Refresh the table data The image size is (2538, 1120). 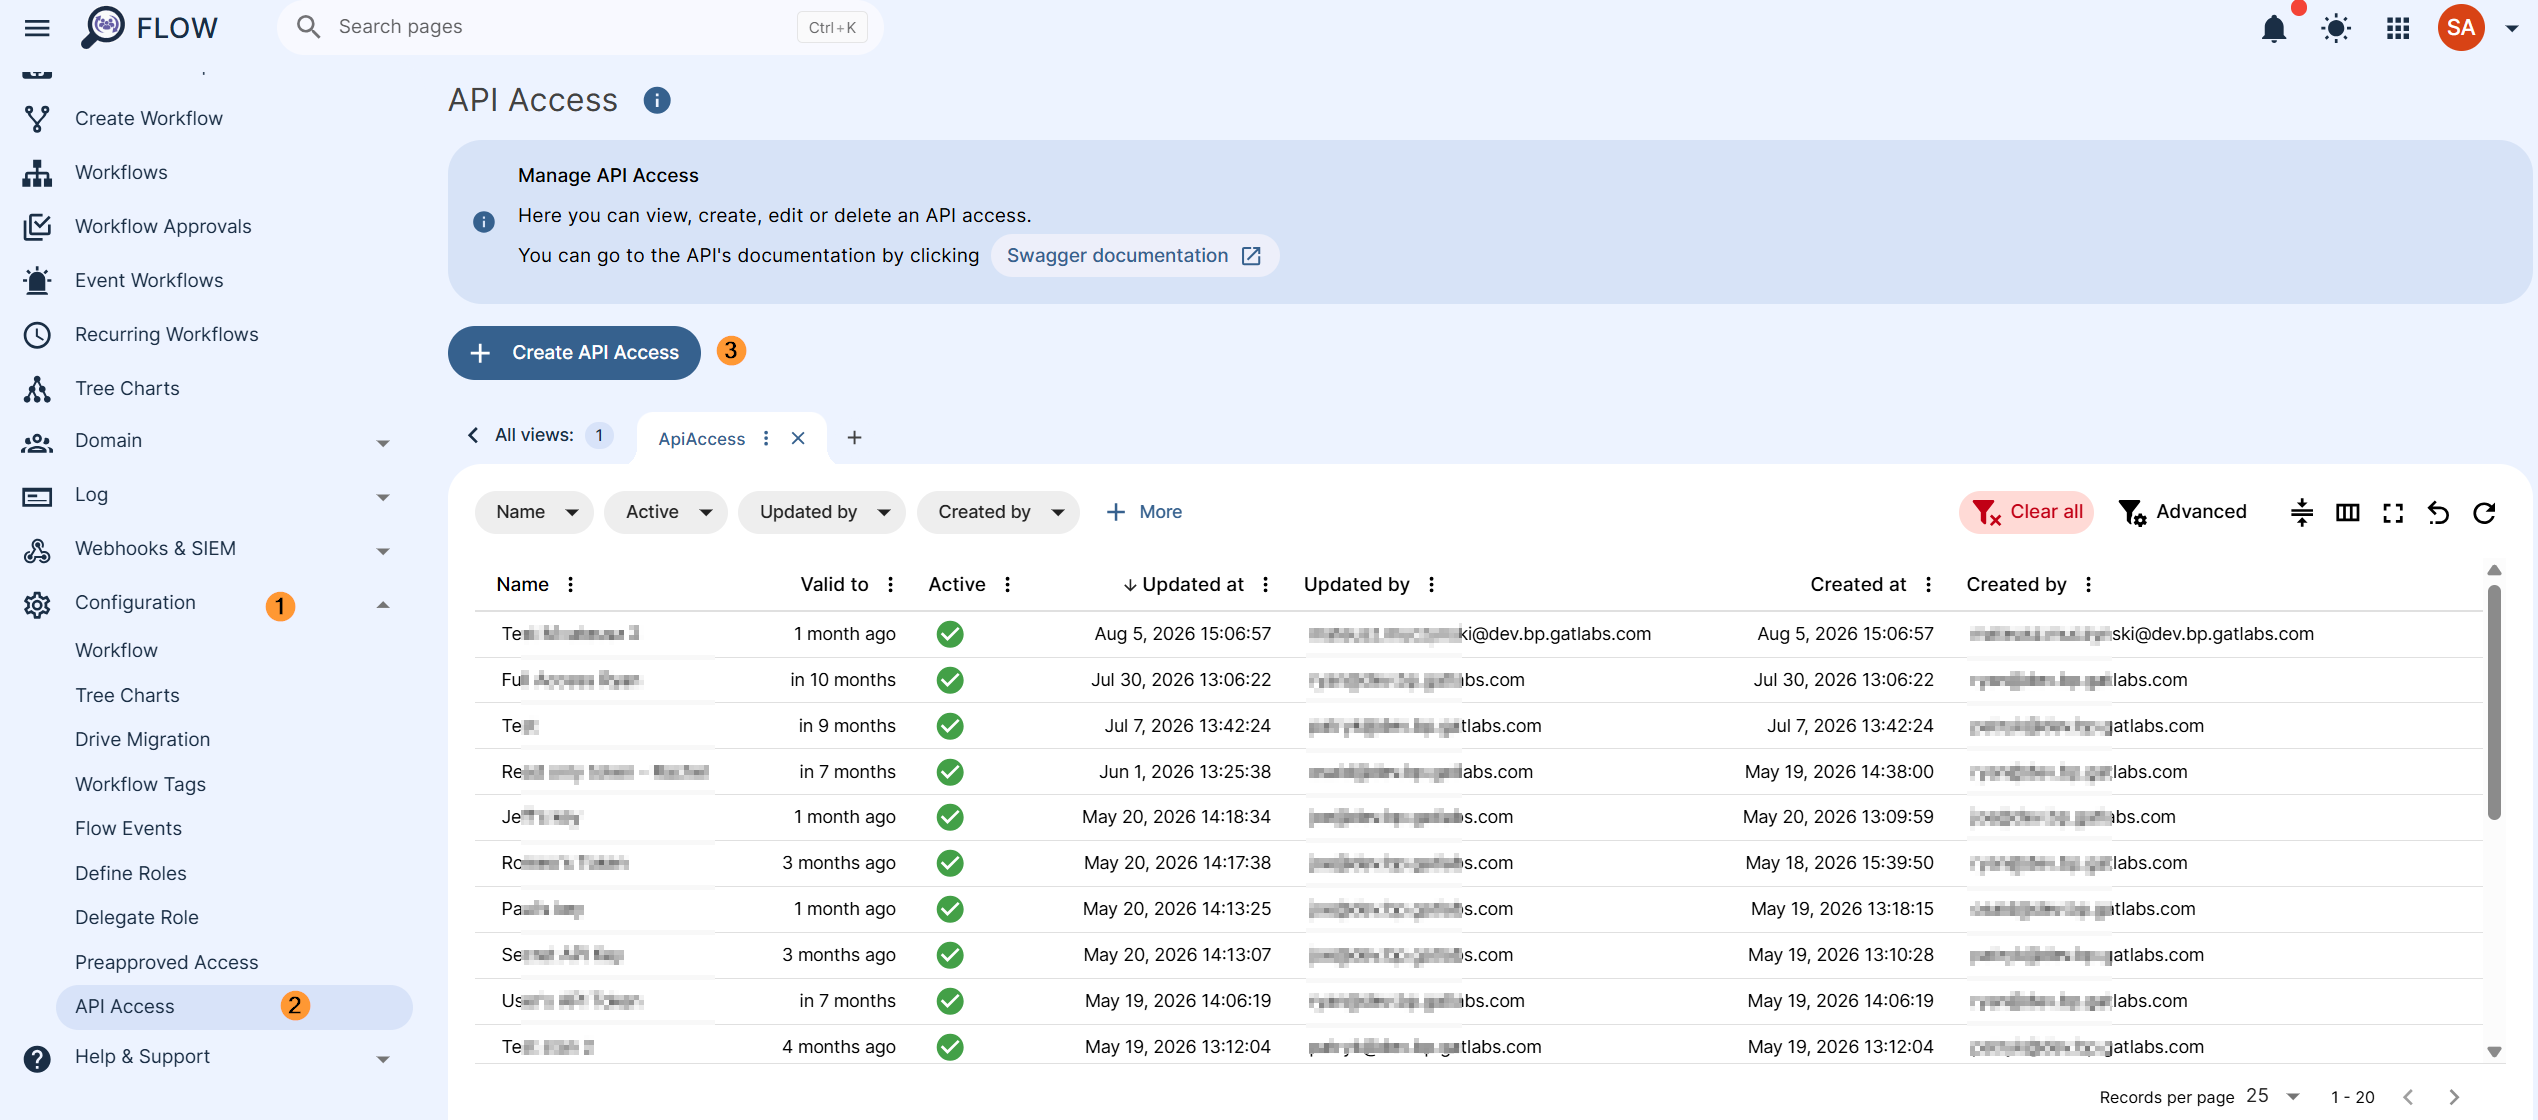coord(2484,513)
